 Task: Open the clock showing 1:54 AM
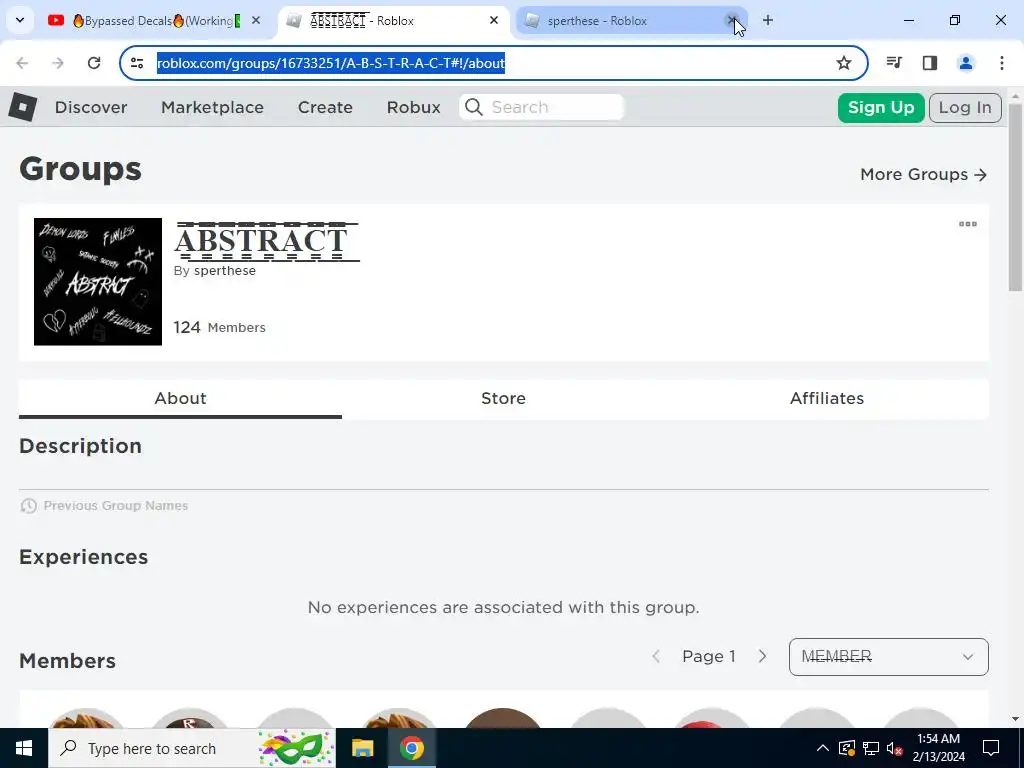(938, 748)
